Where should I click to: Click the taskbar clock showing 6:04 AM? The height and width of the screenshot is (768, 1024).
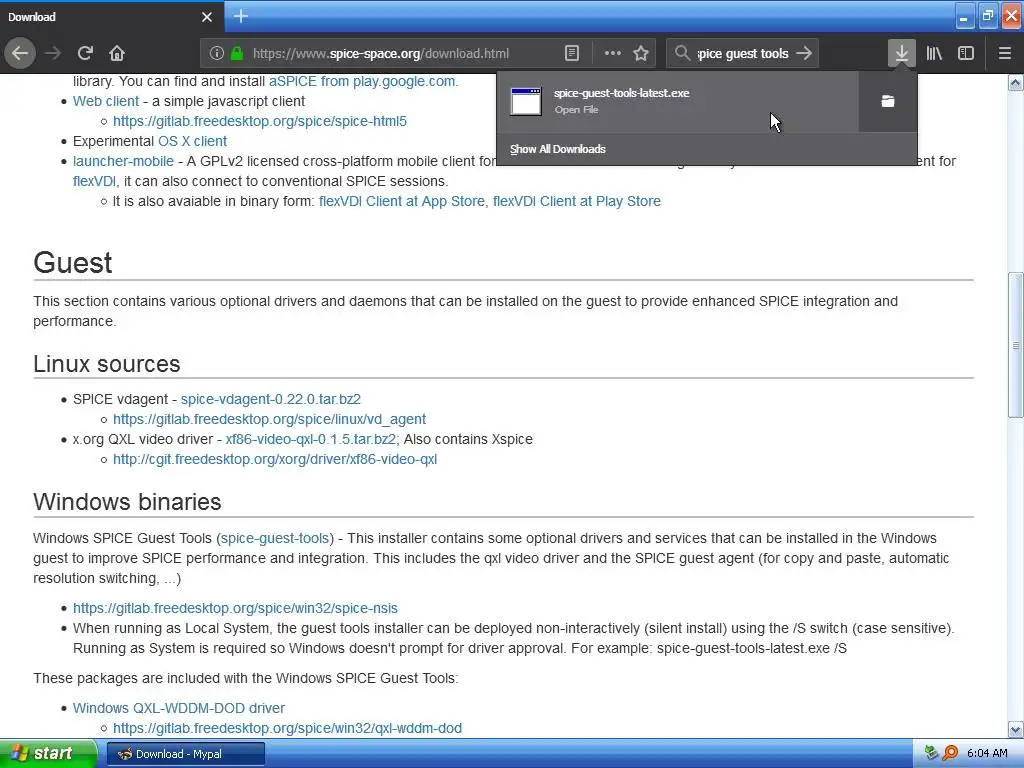point(987,754)
